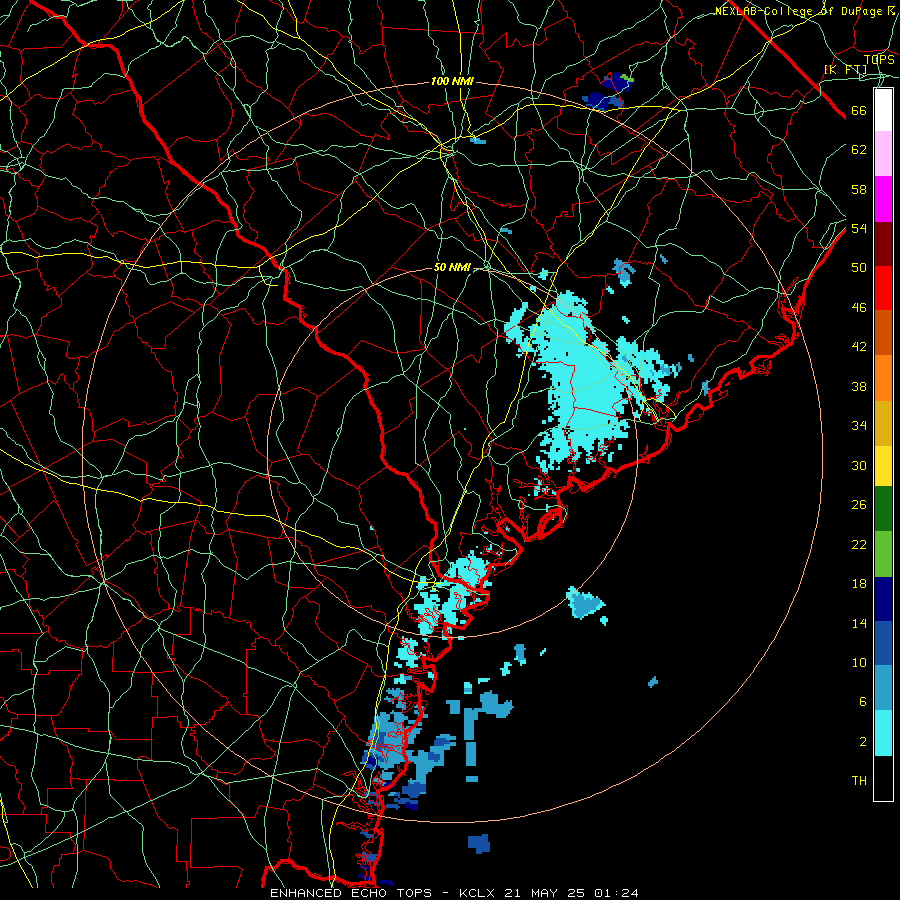This screenshot has height=900, width=900.
Task: Select the 26 legend value
Action: pyautogui.click(x=859, y=505)
